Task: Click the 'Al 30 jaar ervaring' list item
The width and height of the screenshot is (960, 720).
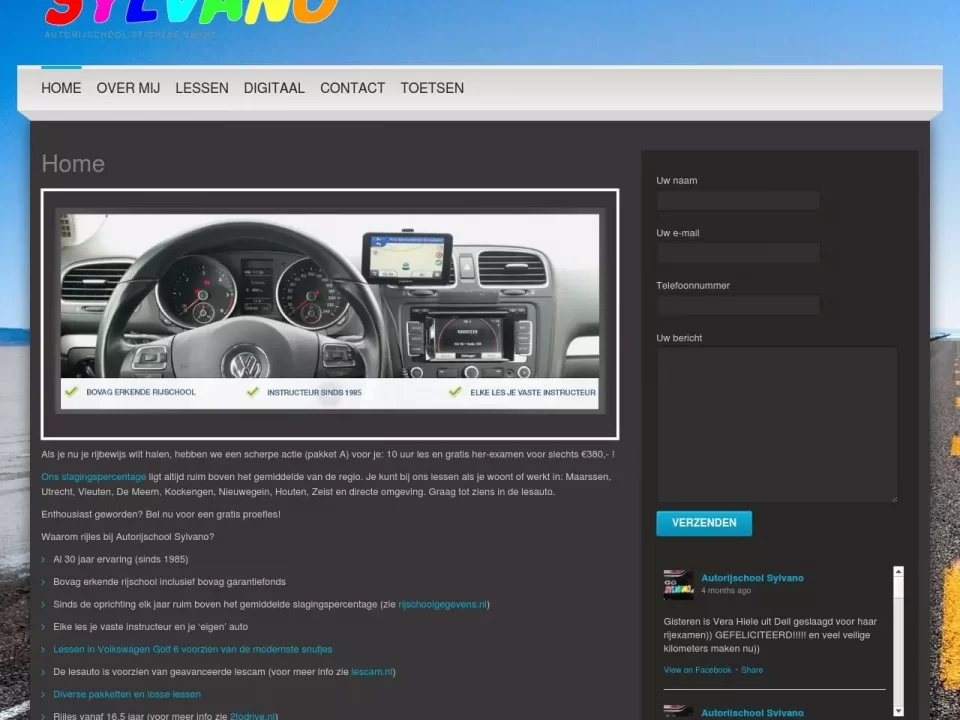Action: pos(121,559)
